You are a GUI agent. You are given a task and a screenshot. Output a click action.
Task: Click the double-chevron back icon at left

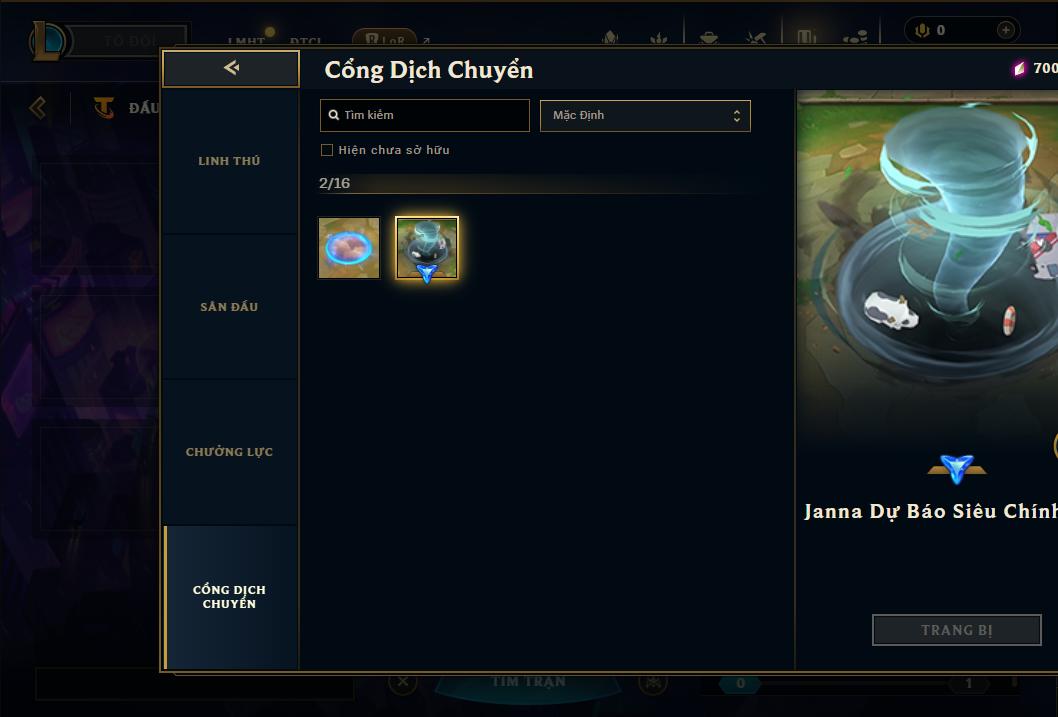coord(38,107)
